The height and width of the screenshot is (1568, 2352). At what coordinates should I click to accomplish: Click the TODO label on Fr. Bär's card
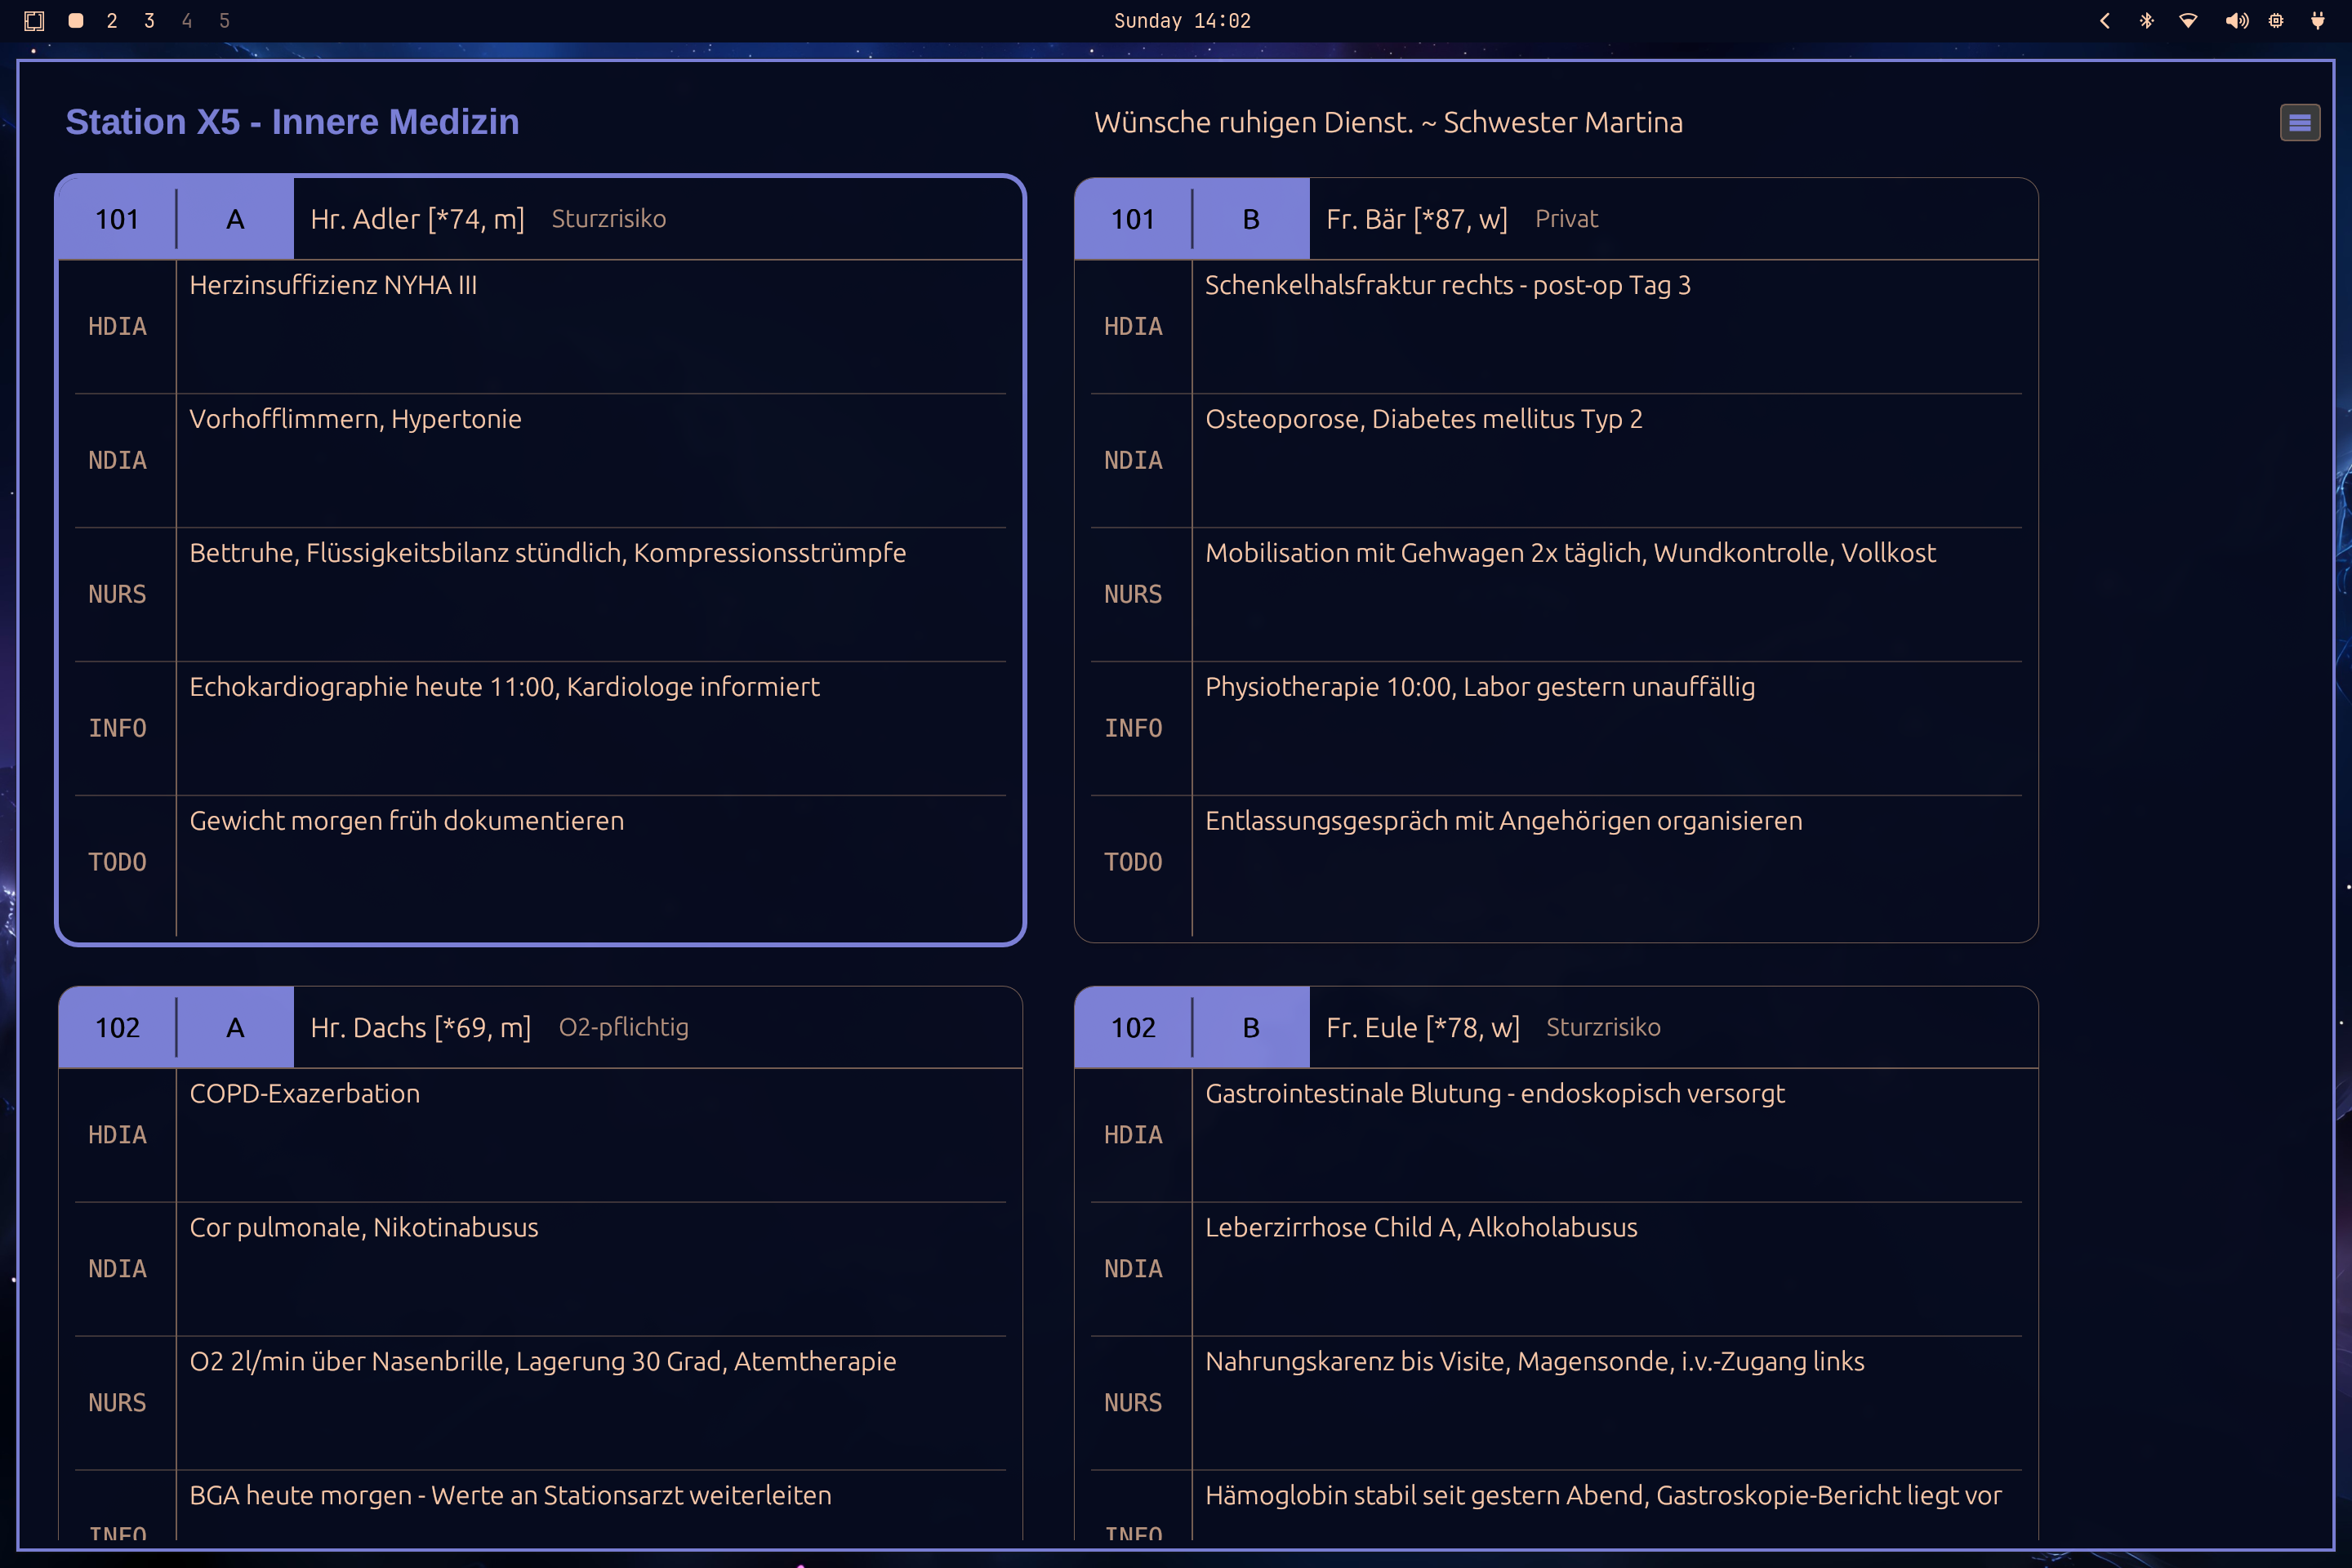pos(1133,862)
